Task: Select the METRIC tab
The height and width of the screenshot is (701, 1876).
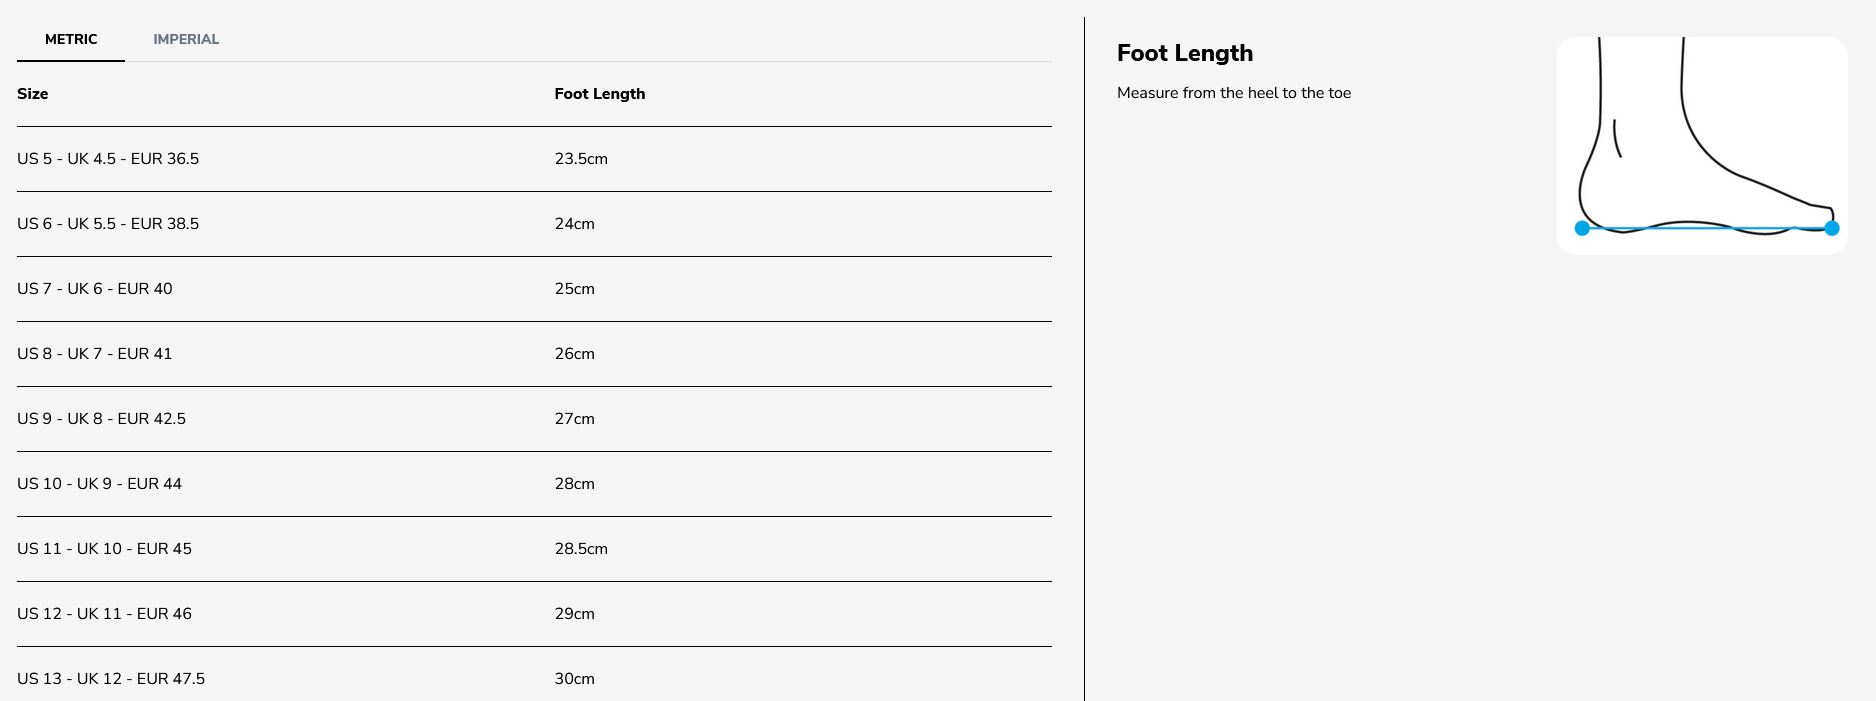Action: [x=71, y=39]
